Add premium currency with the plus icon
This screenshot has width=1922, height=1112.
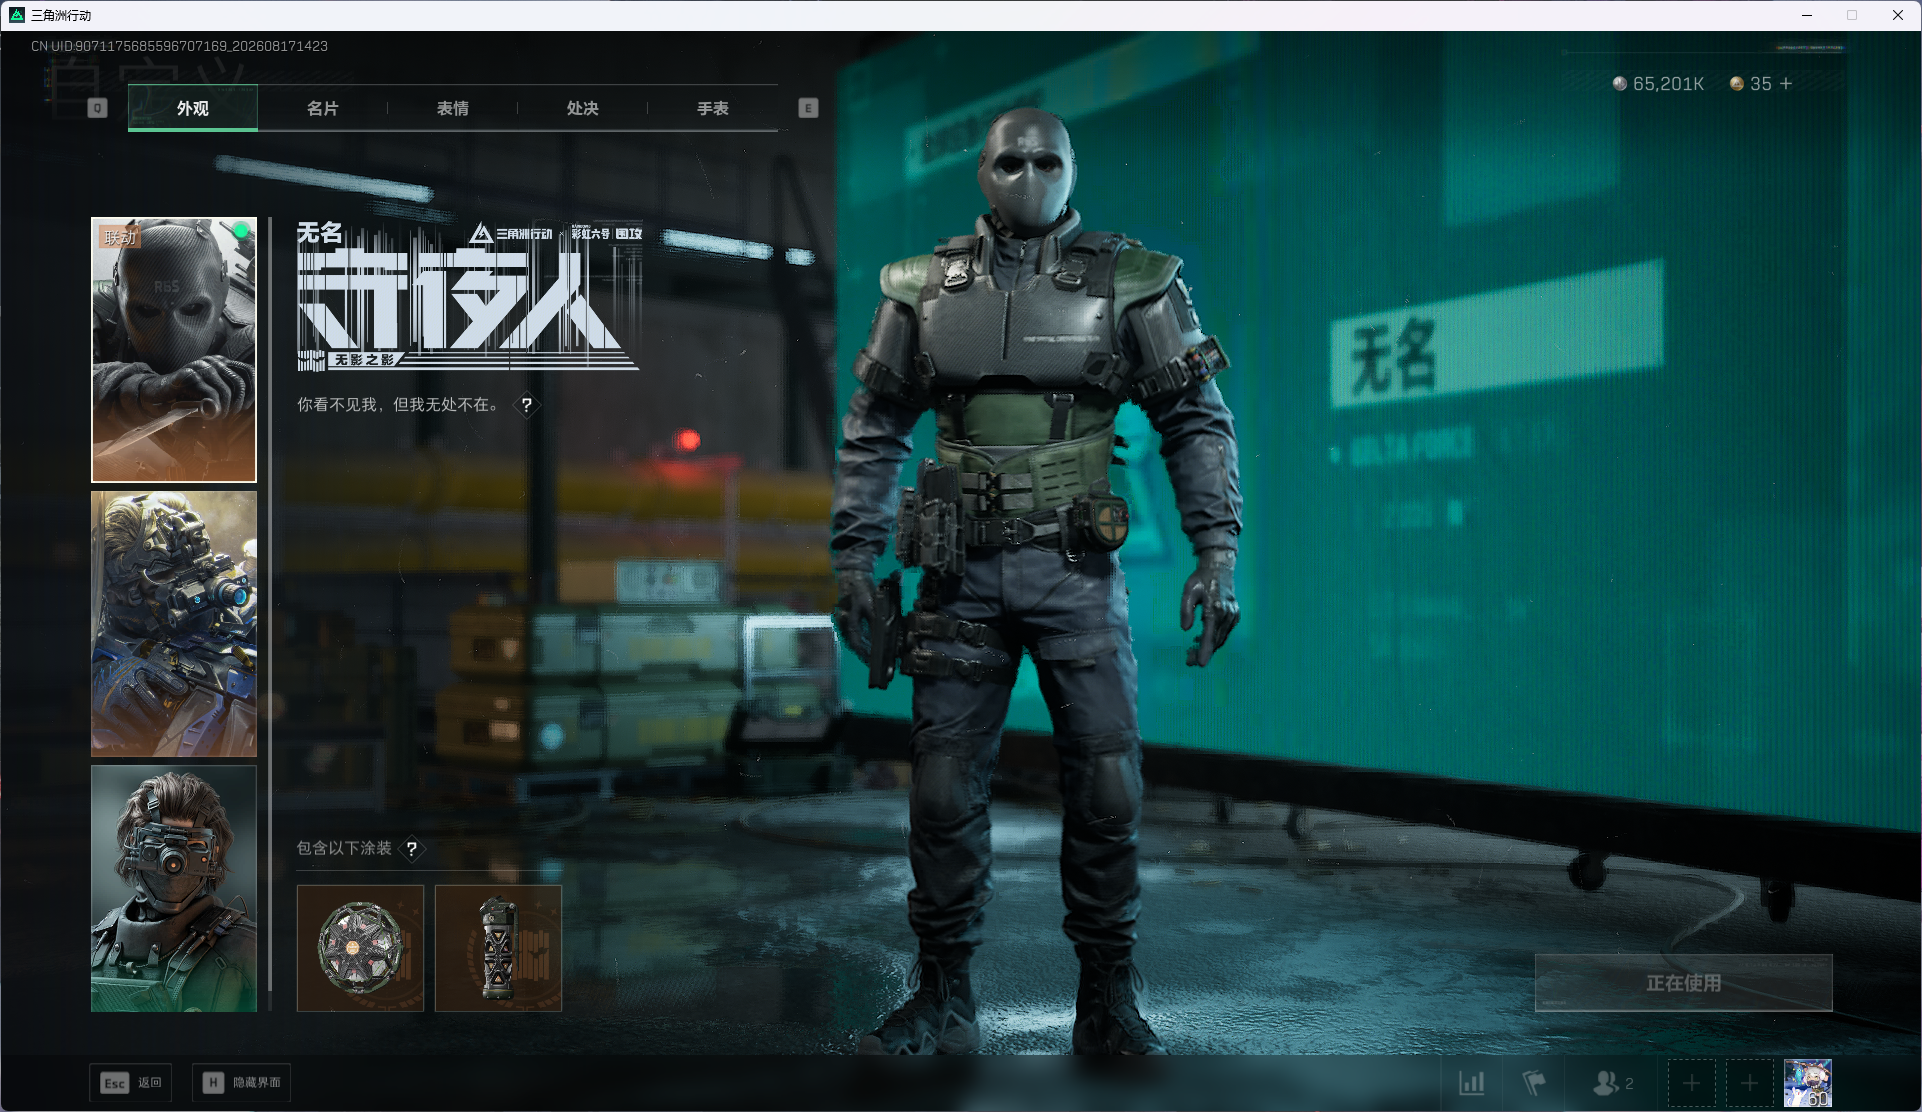[x=1786, y=84]
